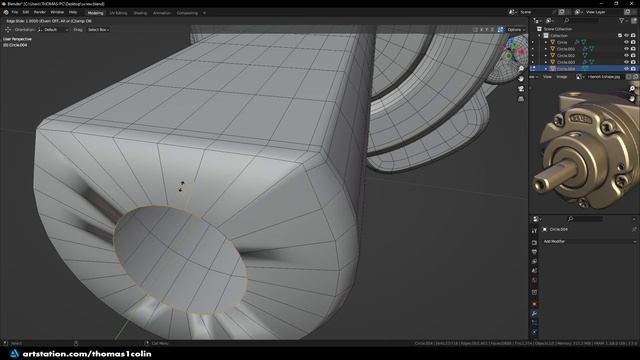Image resolution: width=640 pixels, height=360 pixels.
Task: Open the Object properties tab
Action: pyautogui.click(x=534, y=304)
